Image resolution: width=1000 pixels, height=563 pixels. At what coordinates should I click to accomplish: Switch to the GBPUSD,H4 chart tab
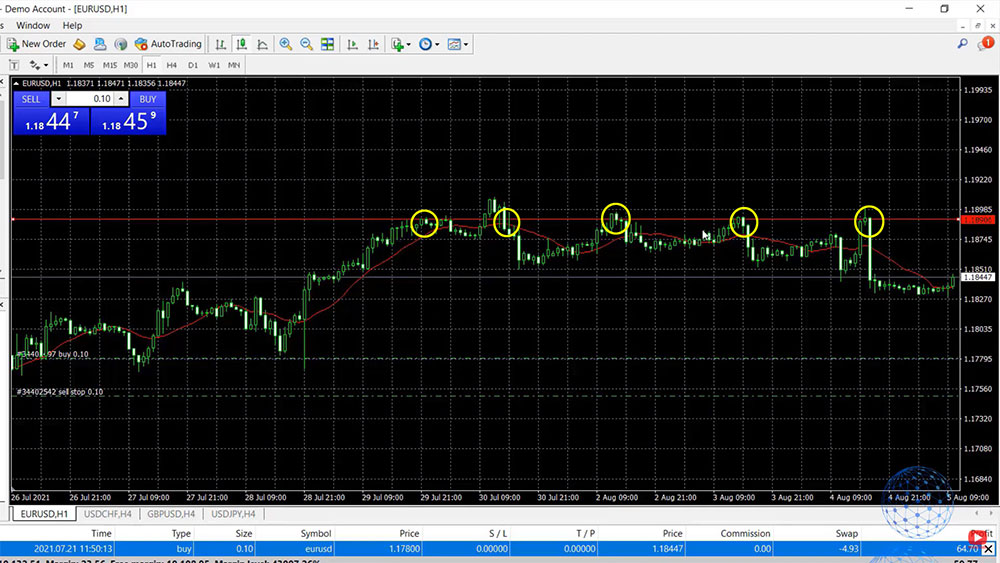click(x=170, y=514)
